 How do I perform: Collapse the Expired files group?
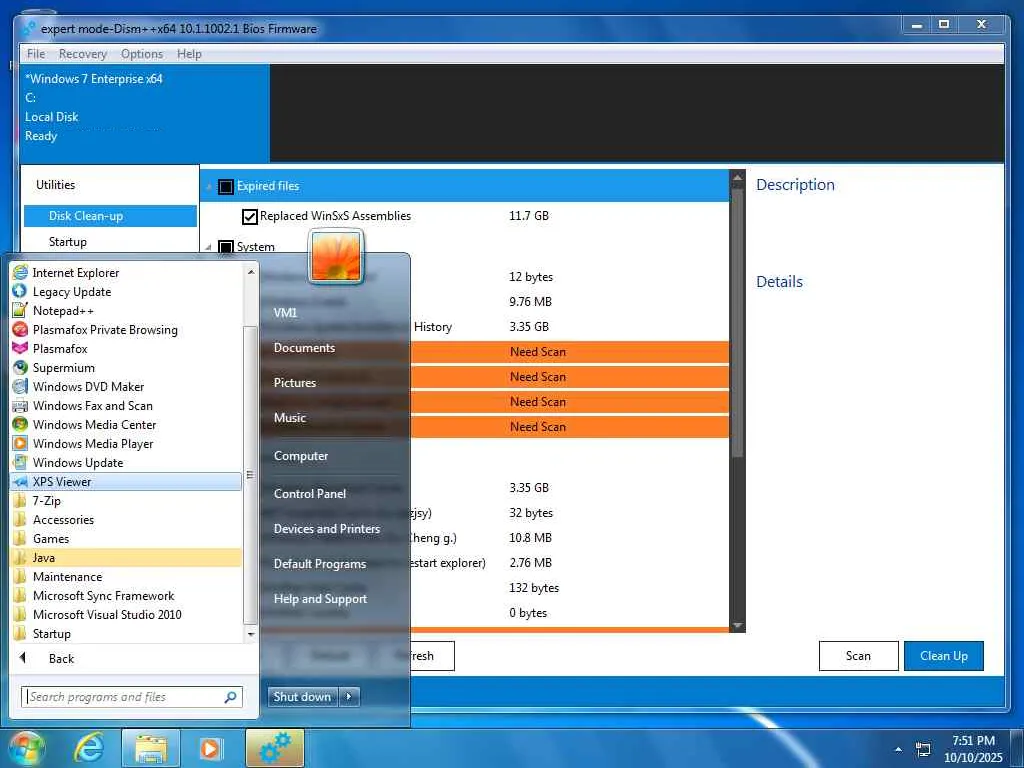coord(208,187)
